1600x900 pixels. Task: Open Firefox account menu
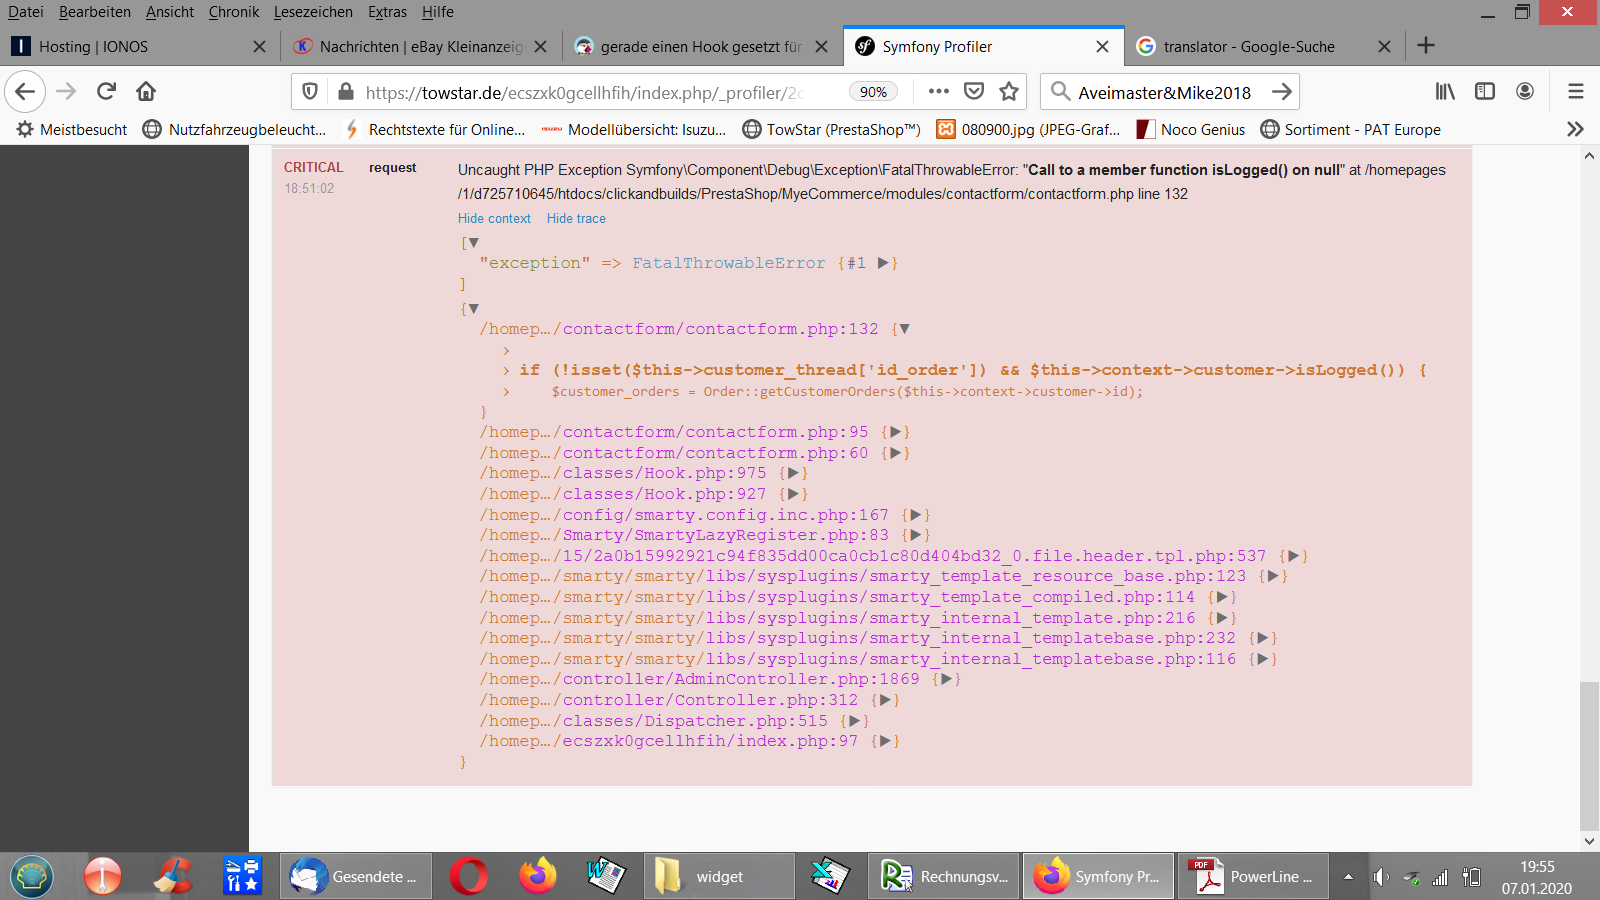pyautogui.click(x=1525, y=92)
